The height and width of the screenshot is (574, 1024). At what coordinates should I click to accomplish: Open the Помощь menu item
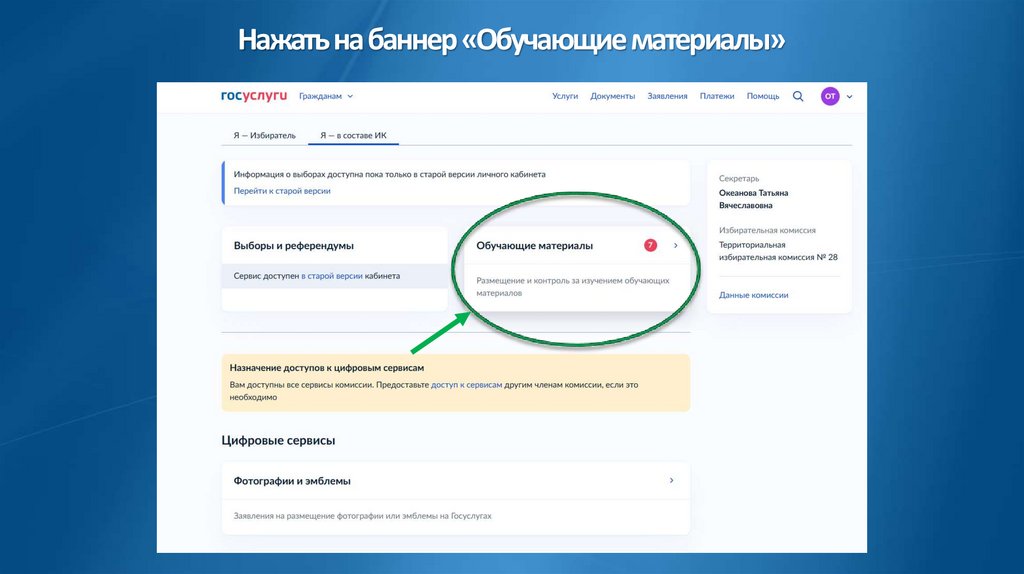point(763,96)
